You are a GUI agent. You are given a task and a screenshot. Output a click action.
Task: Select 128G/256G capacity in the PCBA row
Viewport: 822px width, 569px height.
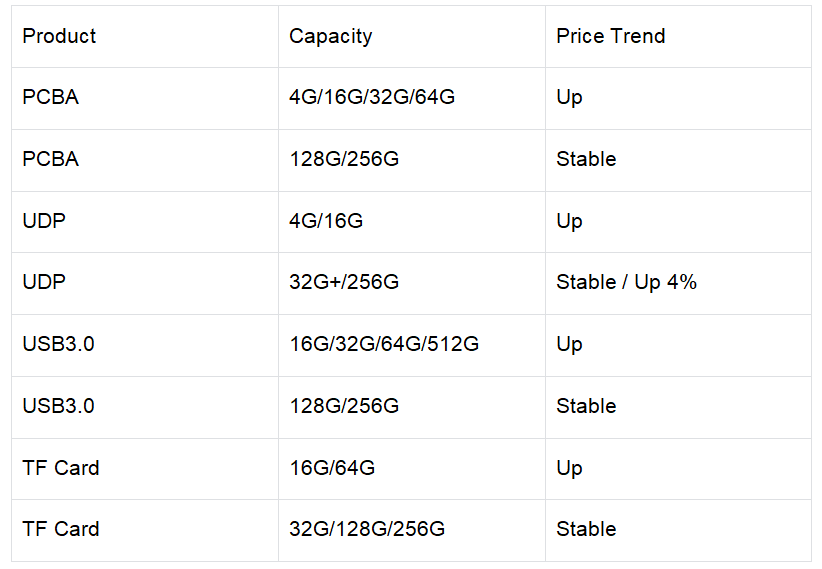click(343, 160)
